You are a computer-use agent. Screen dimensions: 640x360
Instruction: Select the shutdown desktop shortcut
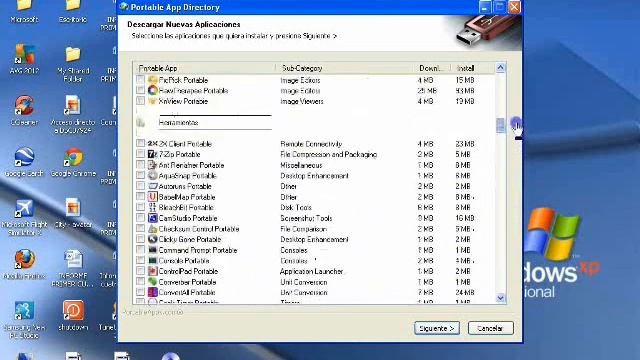(x=73, y=316)
